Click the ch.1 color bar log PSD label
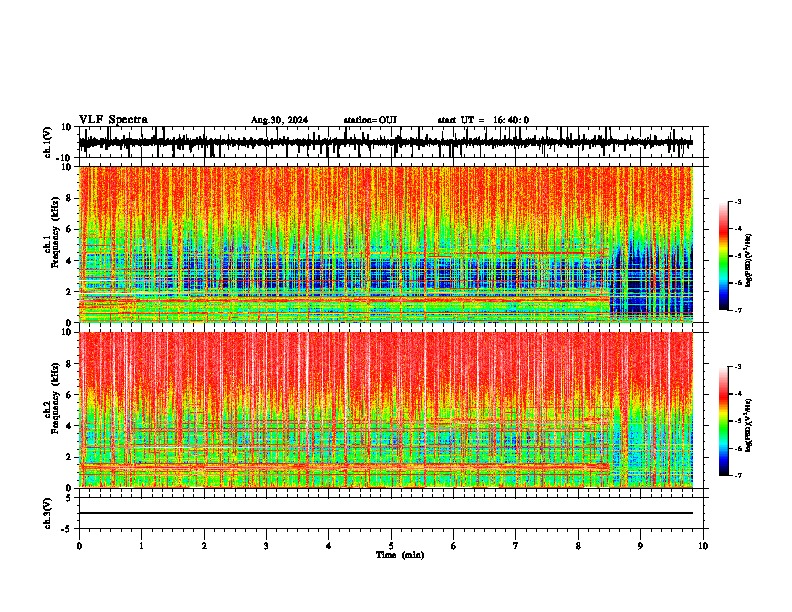The width and height of the screenshot is (792, 612). (749, 261)
